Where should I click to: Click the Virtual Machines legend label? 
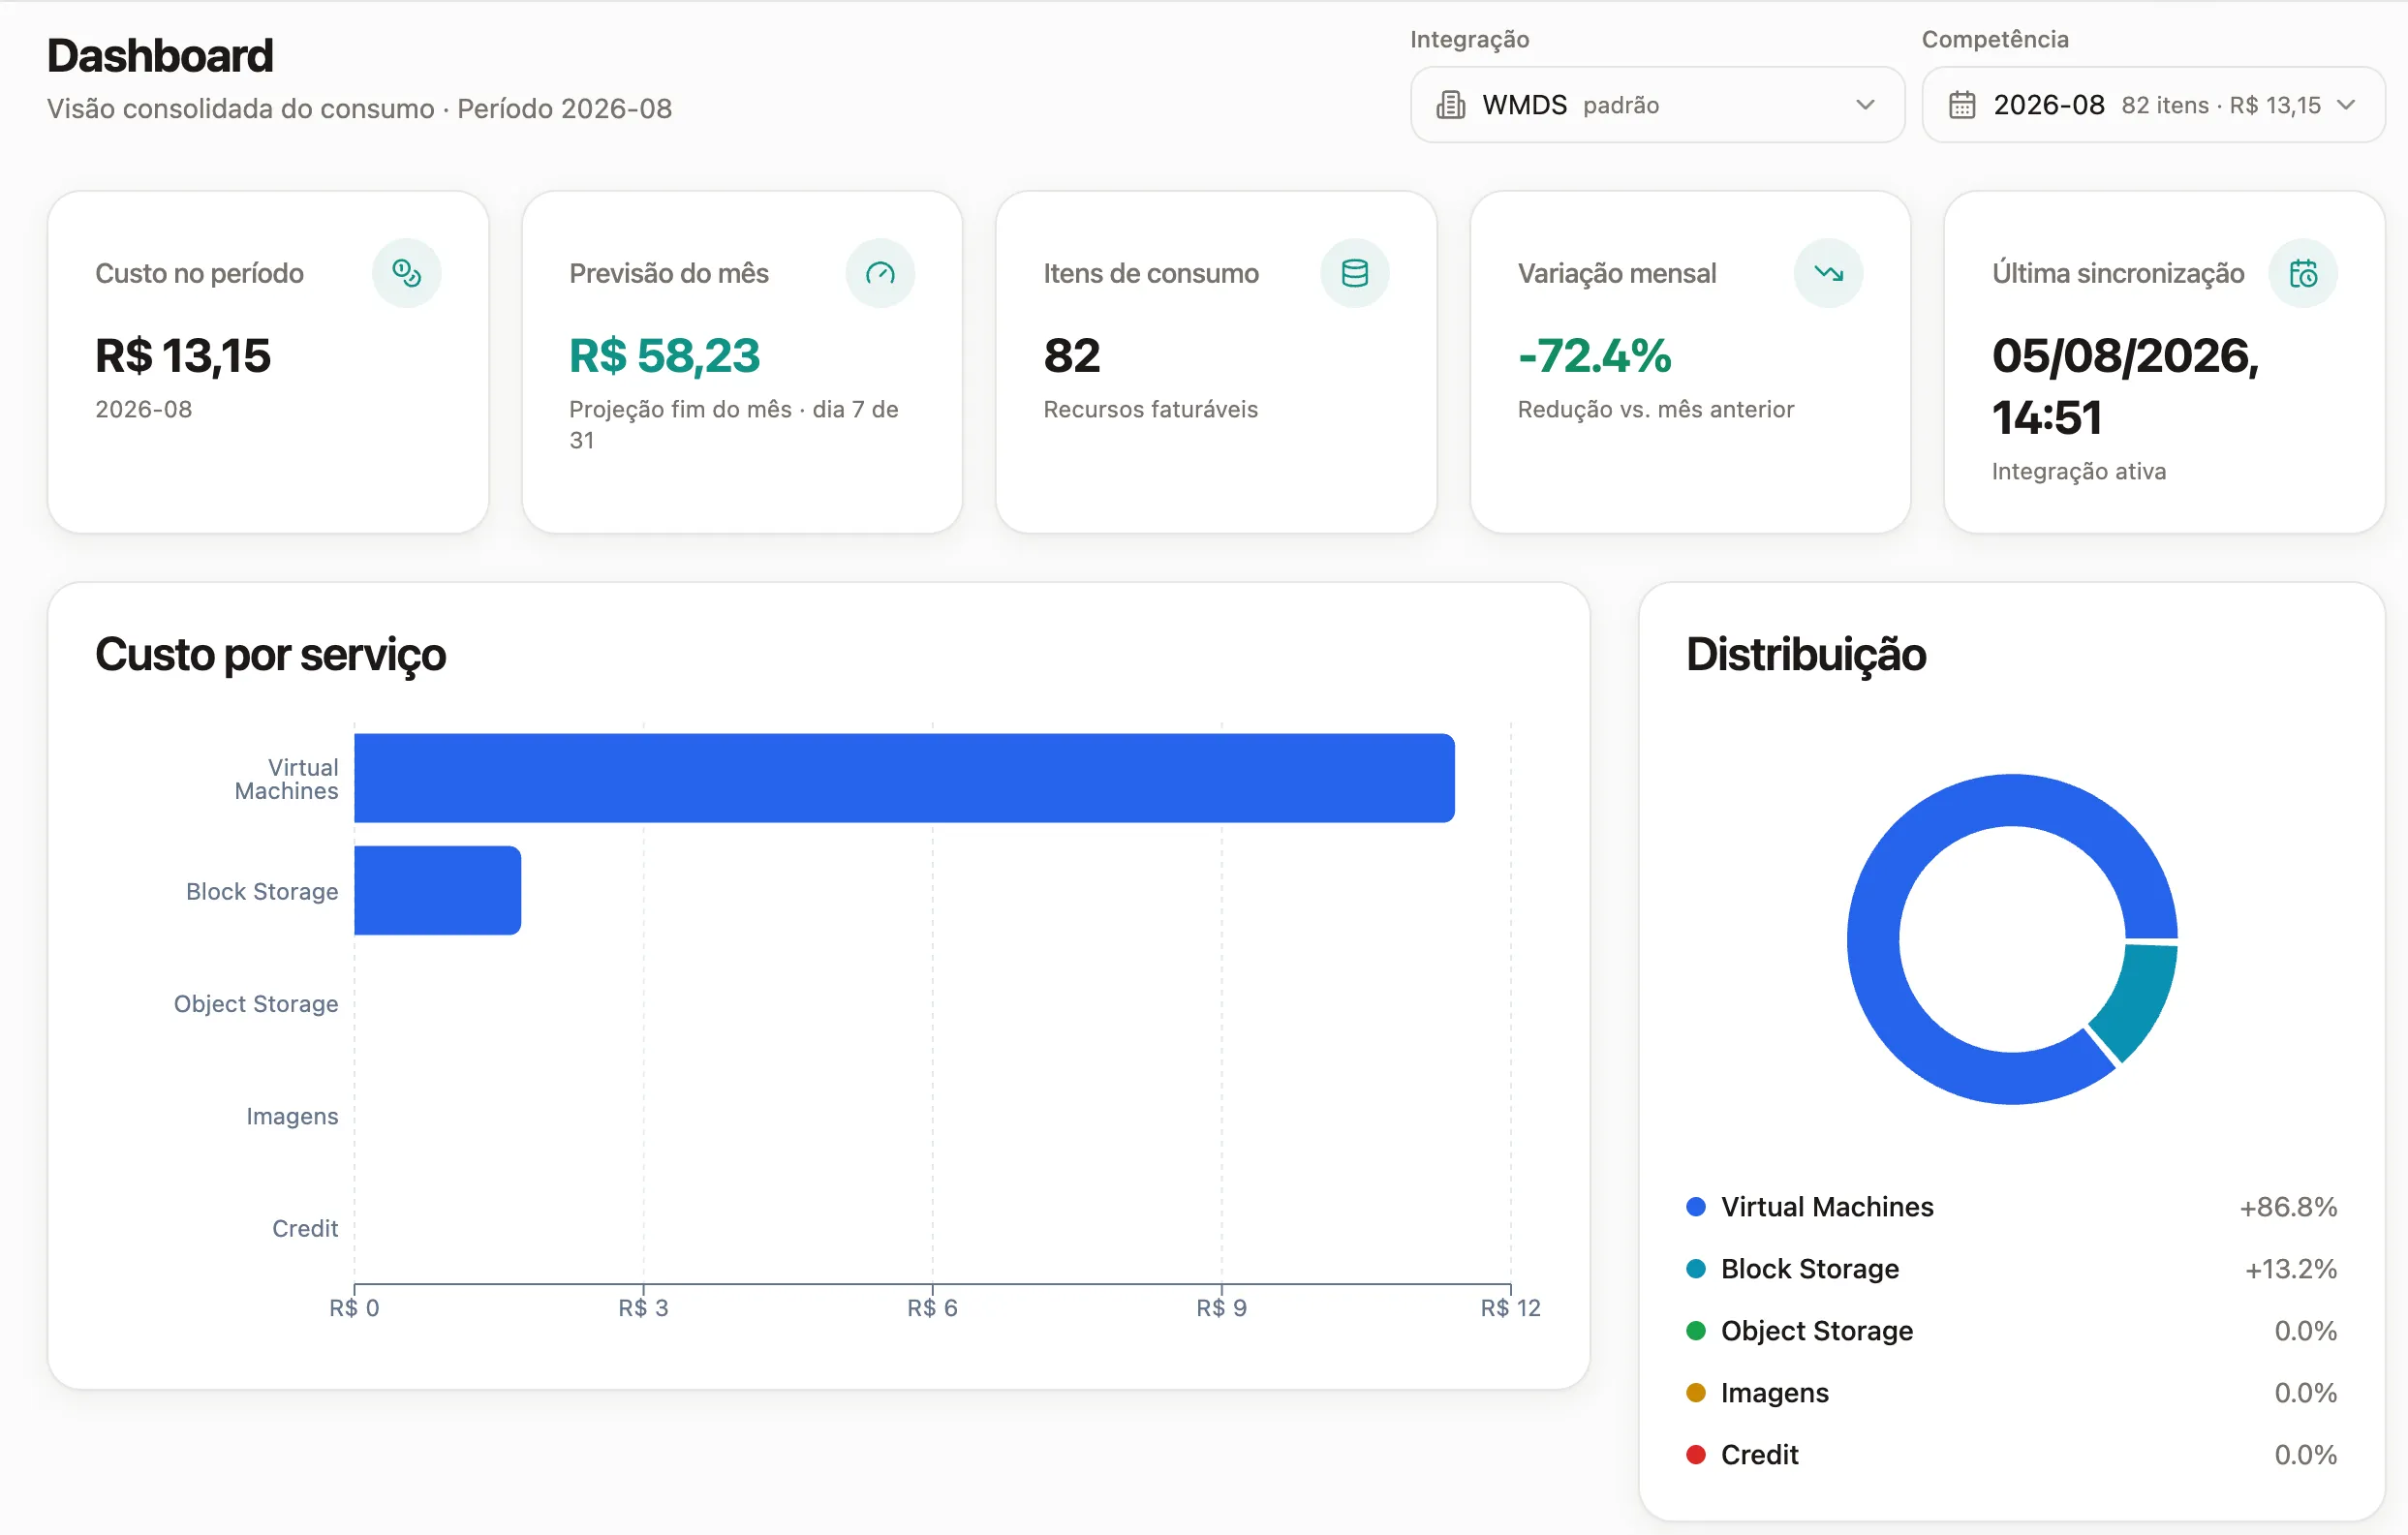(x=1827, y=1206)
